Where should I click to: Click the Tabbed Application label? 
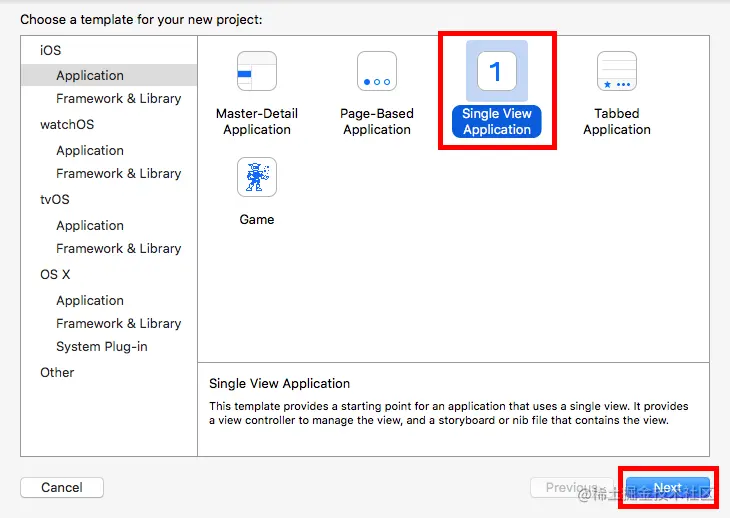coord(617,121)
